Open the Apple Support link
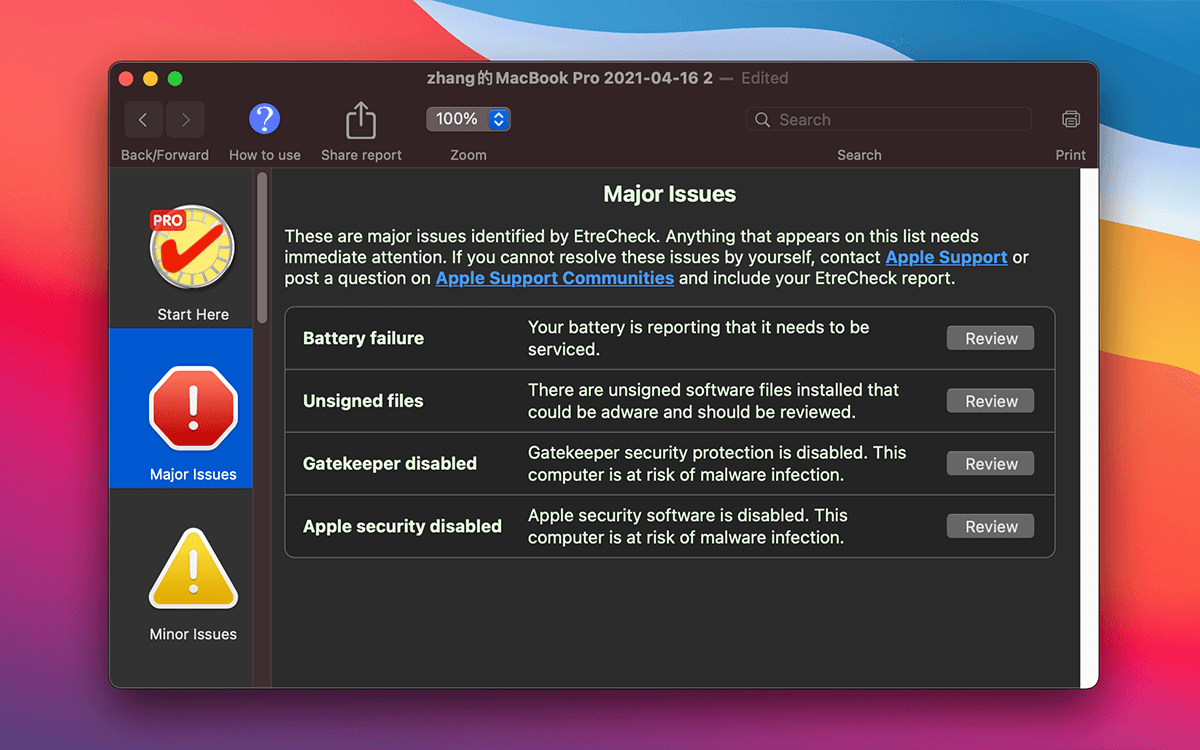 point(946,257)
